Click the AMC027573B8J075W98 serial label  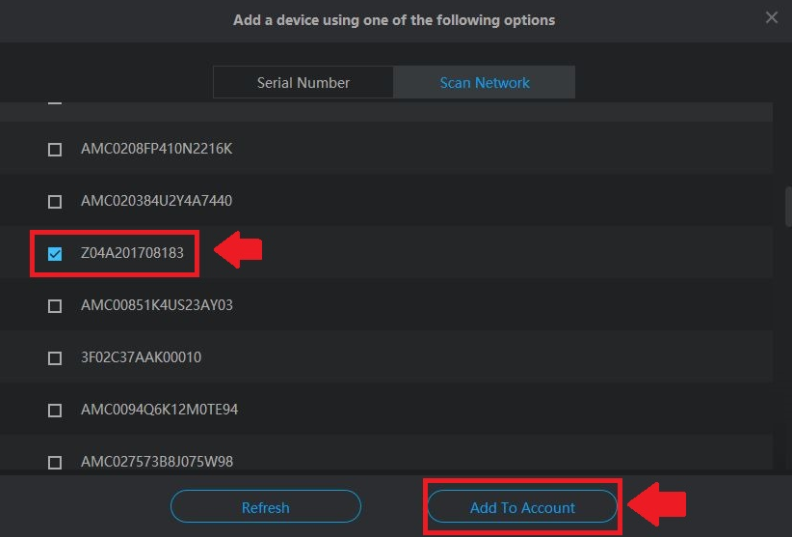pyautogui.click(x=157, y=461)
